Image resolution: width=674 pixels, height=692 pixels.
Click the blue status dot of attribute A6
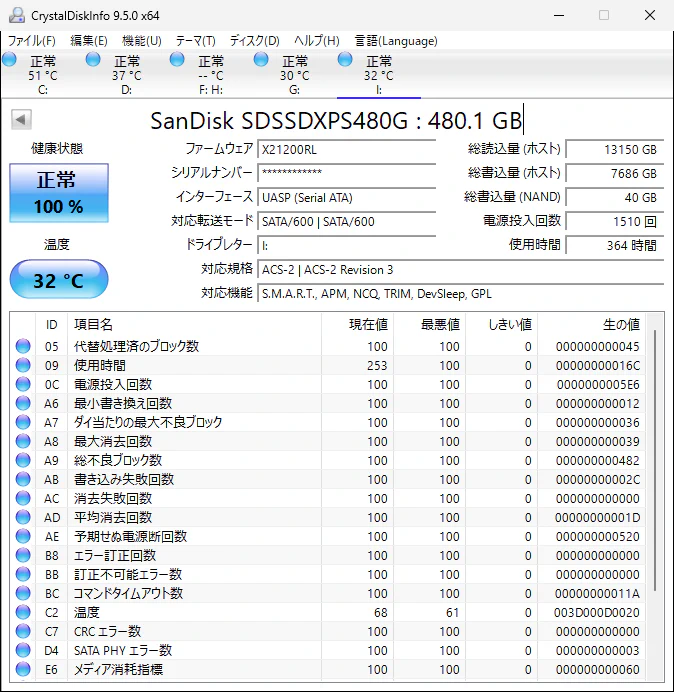(23, 403)
